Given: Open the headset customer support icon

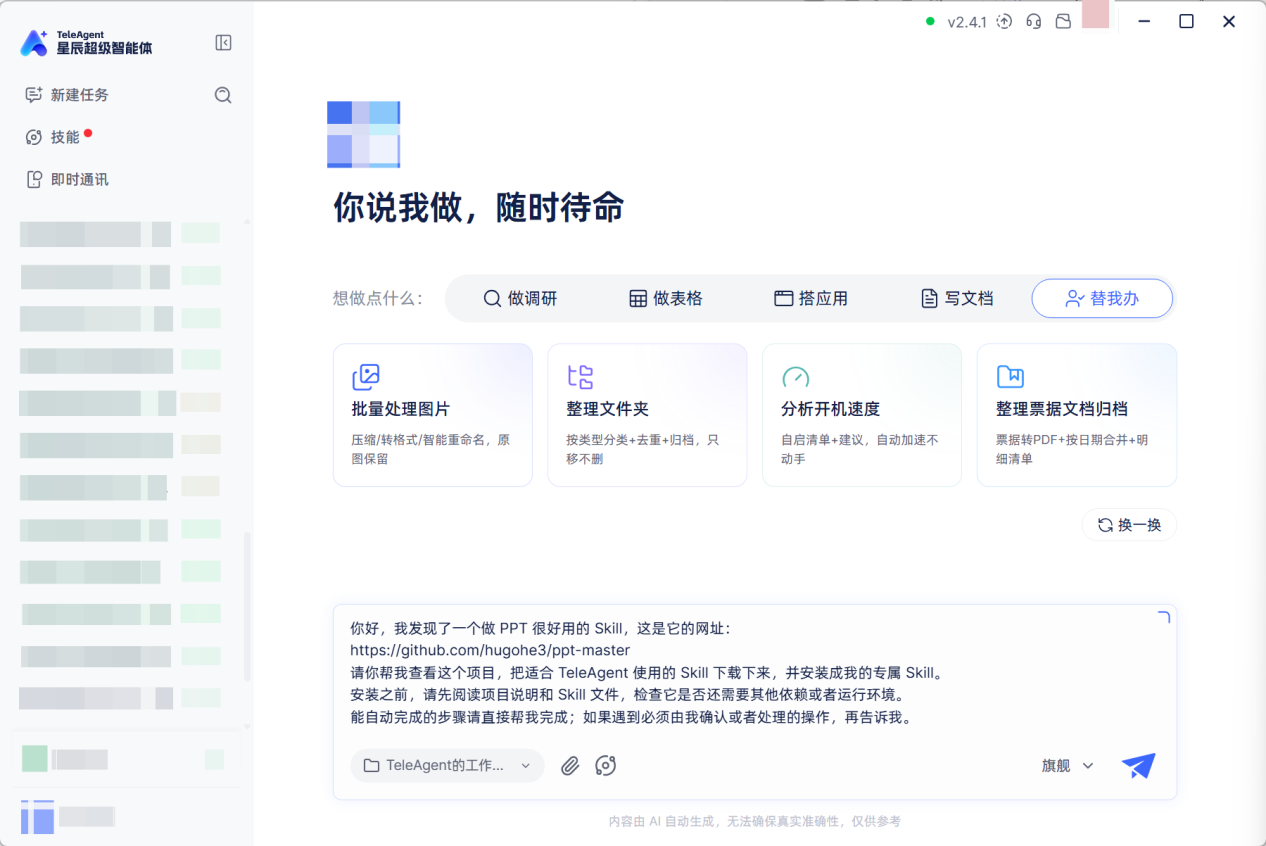Looking at the screenshot, I should click(1035, 21).
